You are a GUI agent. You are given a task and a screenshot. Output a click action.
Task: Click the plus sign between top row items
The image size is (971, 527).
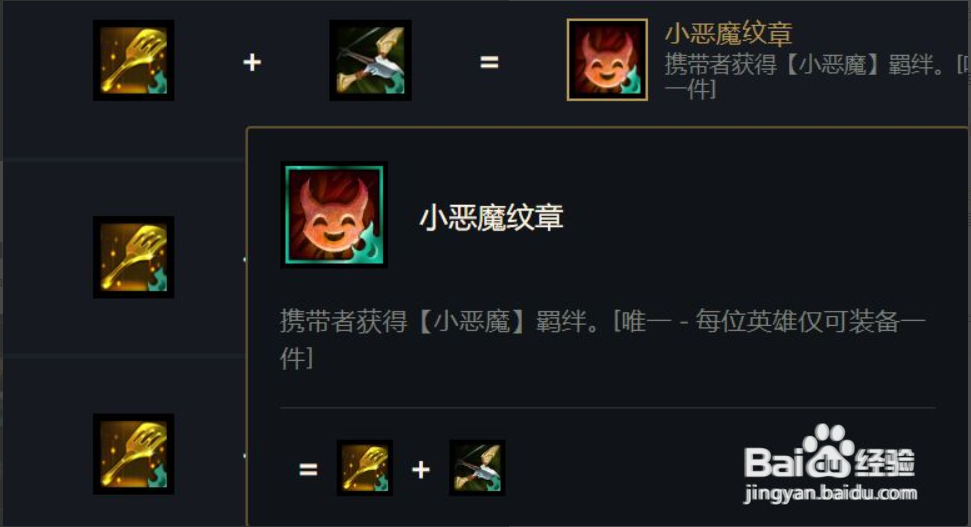pyautogui.click(x=252, y=62)
